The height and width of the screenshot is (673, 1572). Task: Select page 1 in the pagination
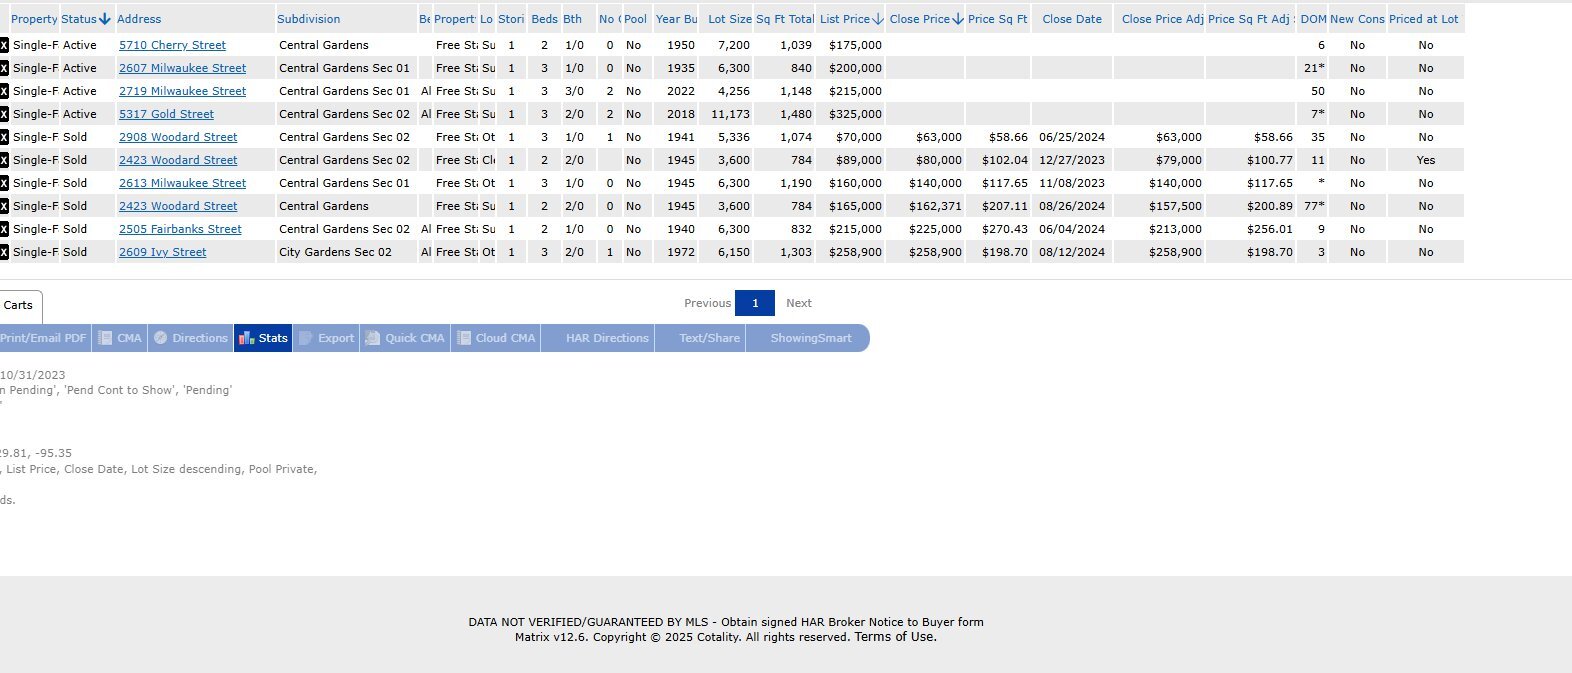click(755, 303)
